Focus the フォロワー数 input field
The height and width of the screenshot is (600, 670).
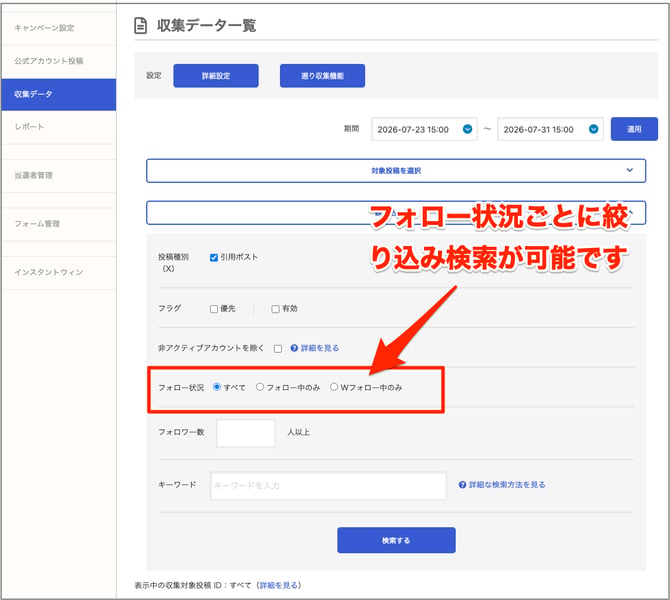coord(246,433)
